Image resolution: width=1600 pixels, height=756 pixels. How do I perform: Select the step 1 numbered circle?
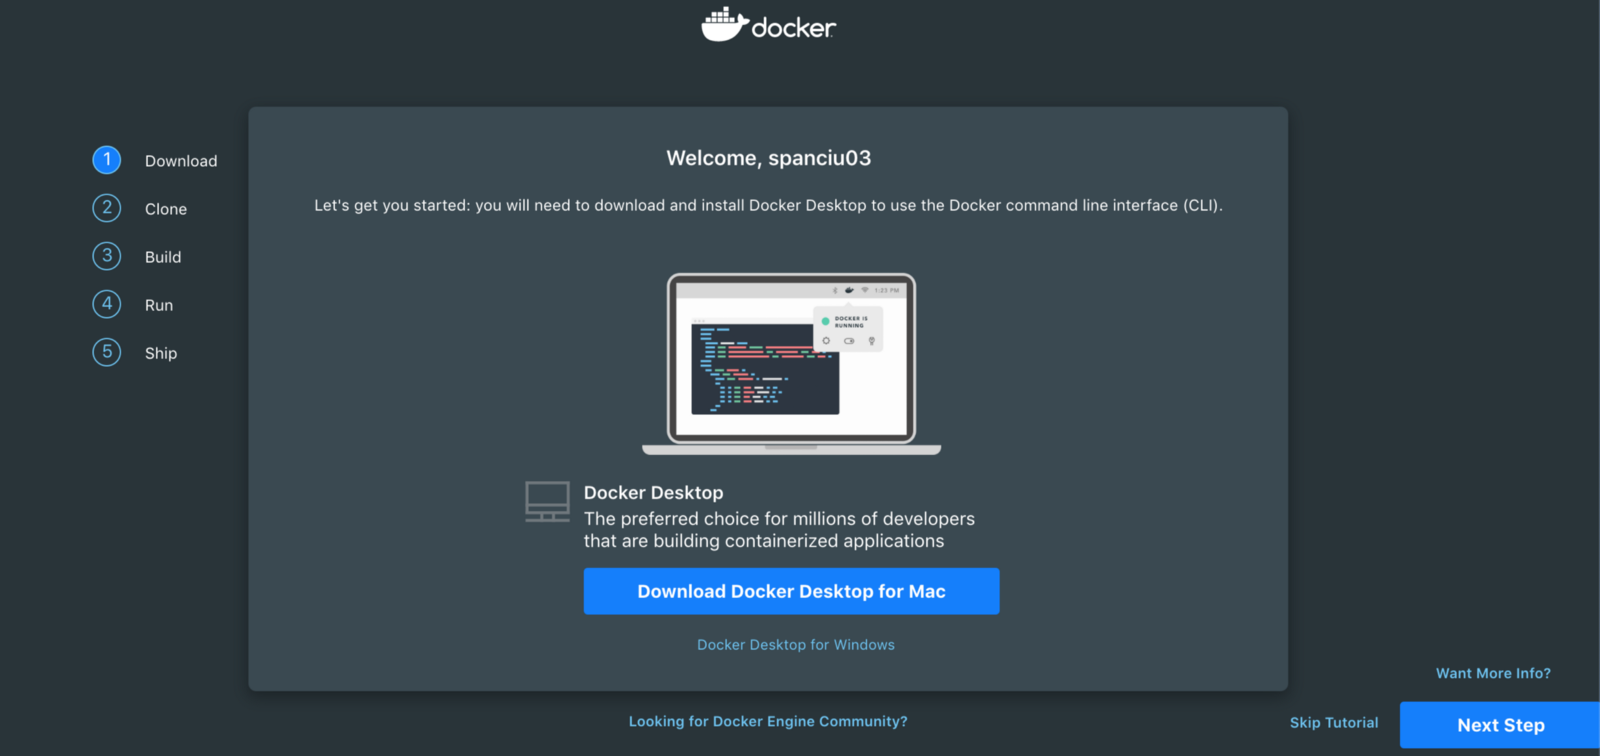pos(107,160)
